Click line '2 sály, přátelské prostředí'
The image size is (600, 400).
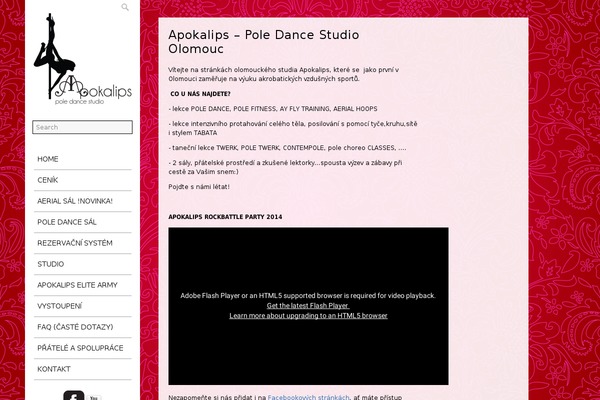pyautogui.click(x=285, y=168)
